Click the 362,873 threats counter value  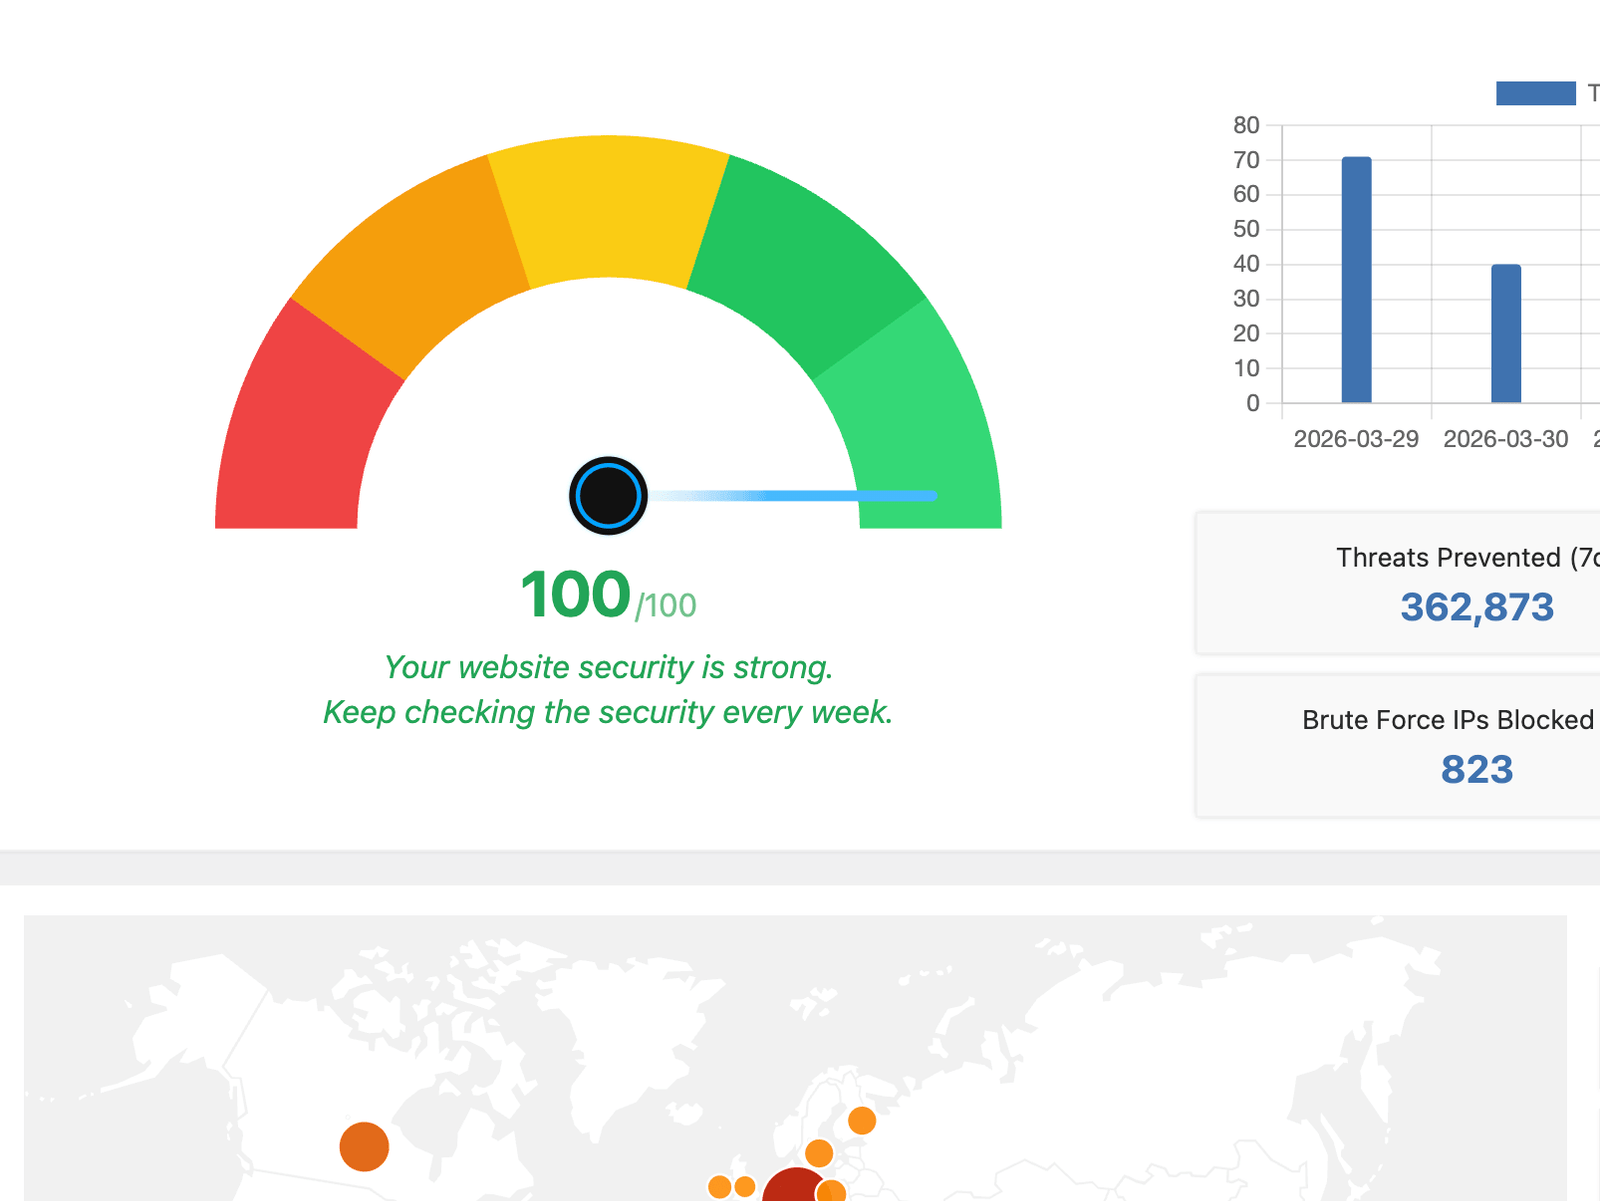click(x=1478, y=607)
